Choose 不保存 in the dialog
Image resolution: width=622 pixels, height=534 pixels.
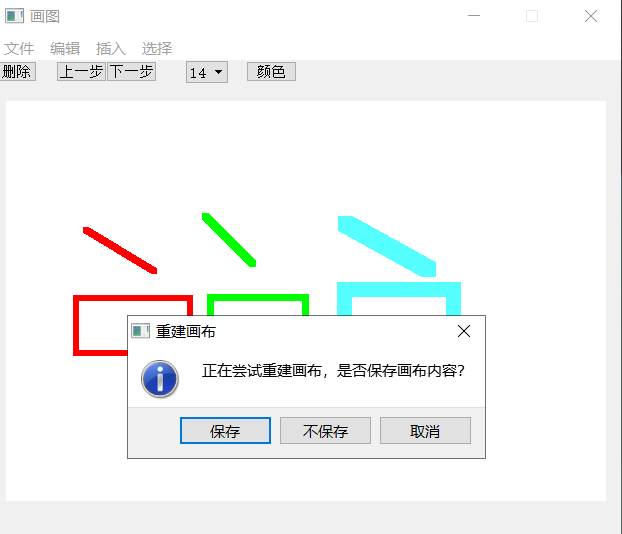[x=325, y=430]
